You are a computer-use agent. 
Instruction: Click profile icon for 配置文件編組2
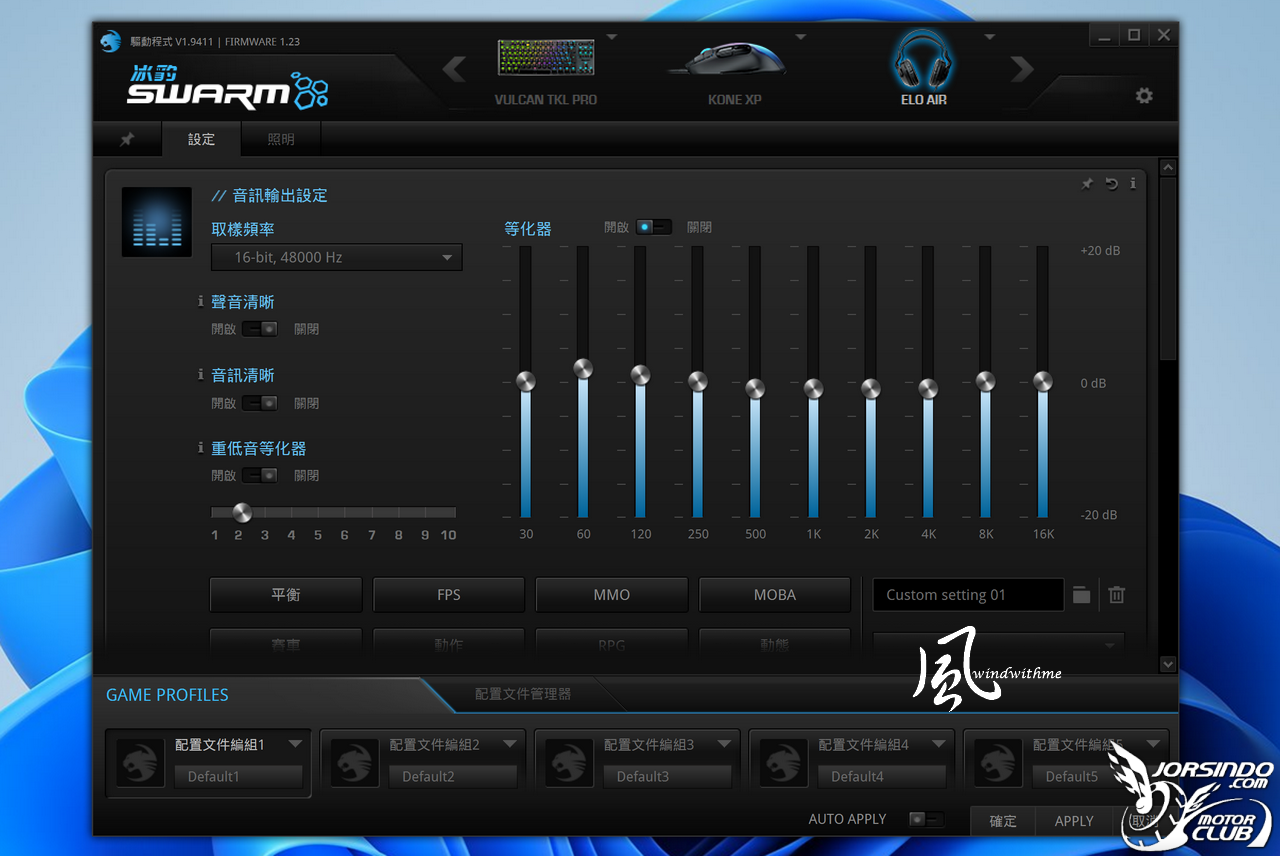(x=355, y=764)
